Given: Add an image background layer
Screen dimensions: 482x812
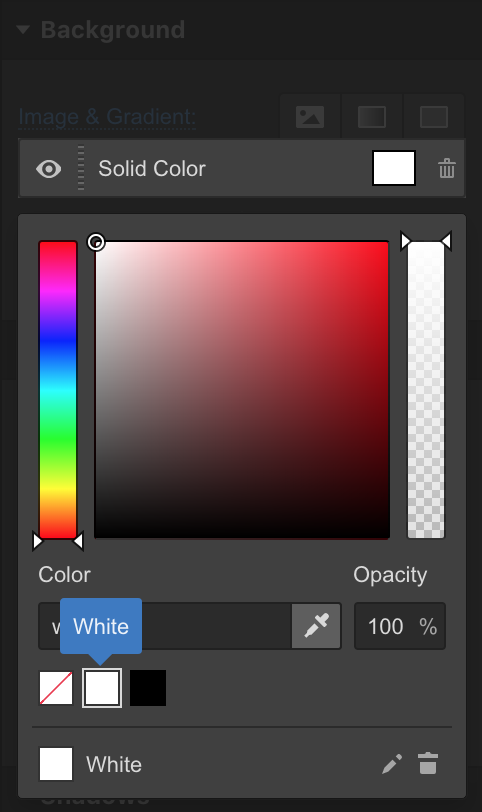Looking at the screenshot, I should point(310,117).
